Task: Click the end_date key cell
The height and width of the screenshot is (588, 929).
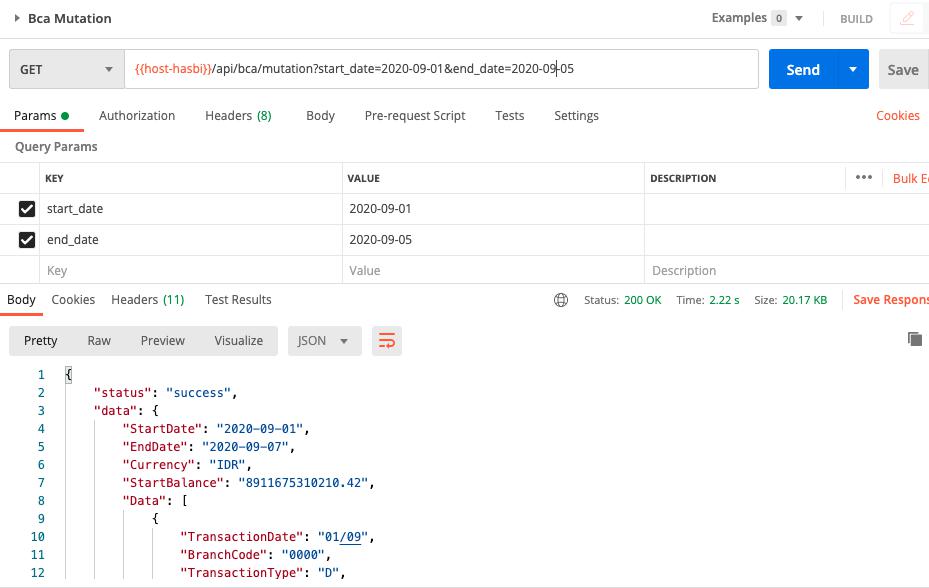Action: tap(191, 239)
